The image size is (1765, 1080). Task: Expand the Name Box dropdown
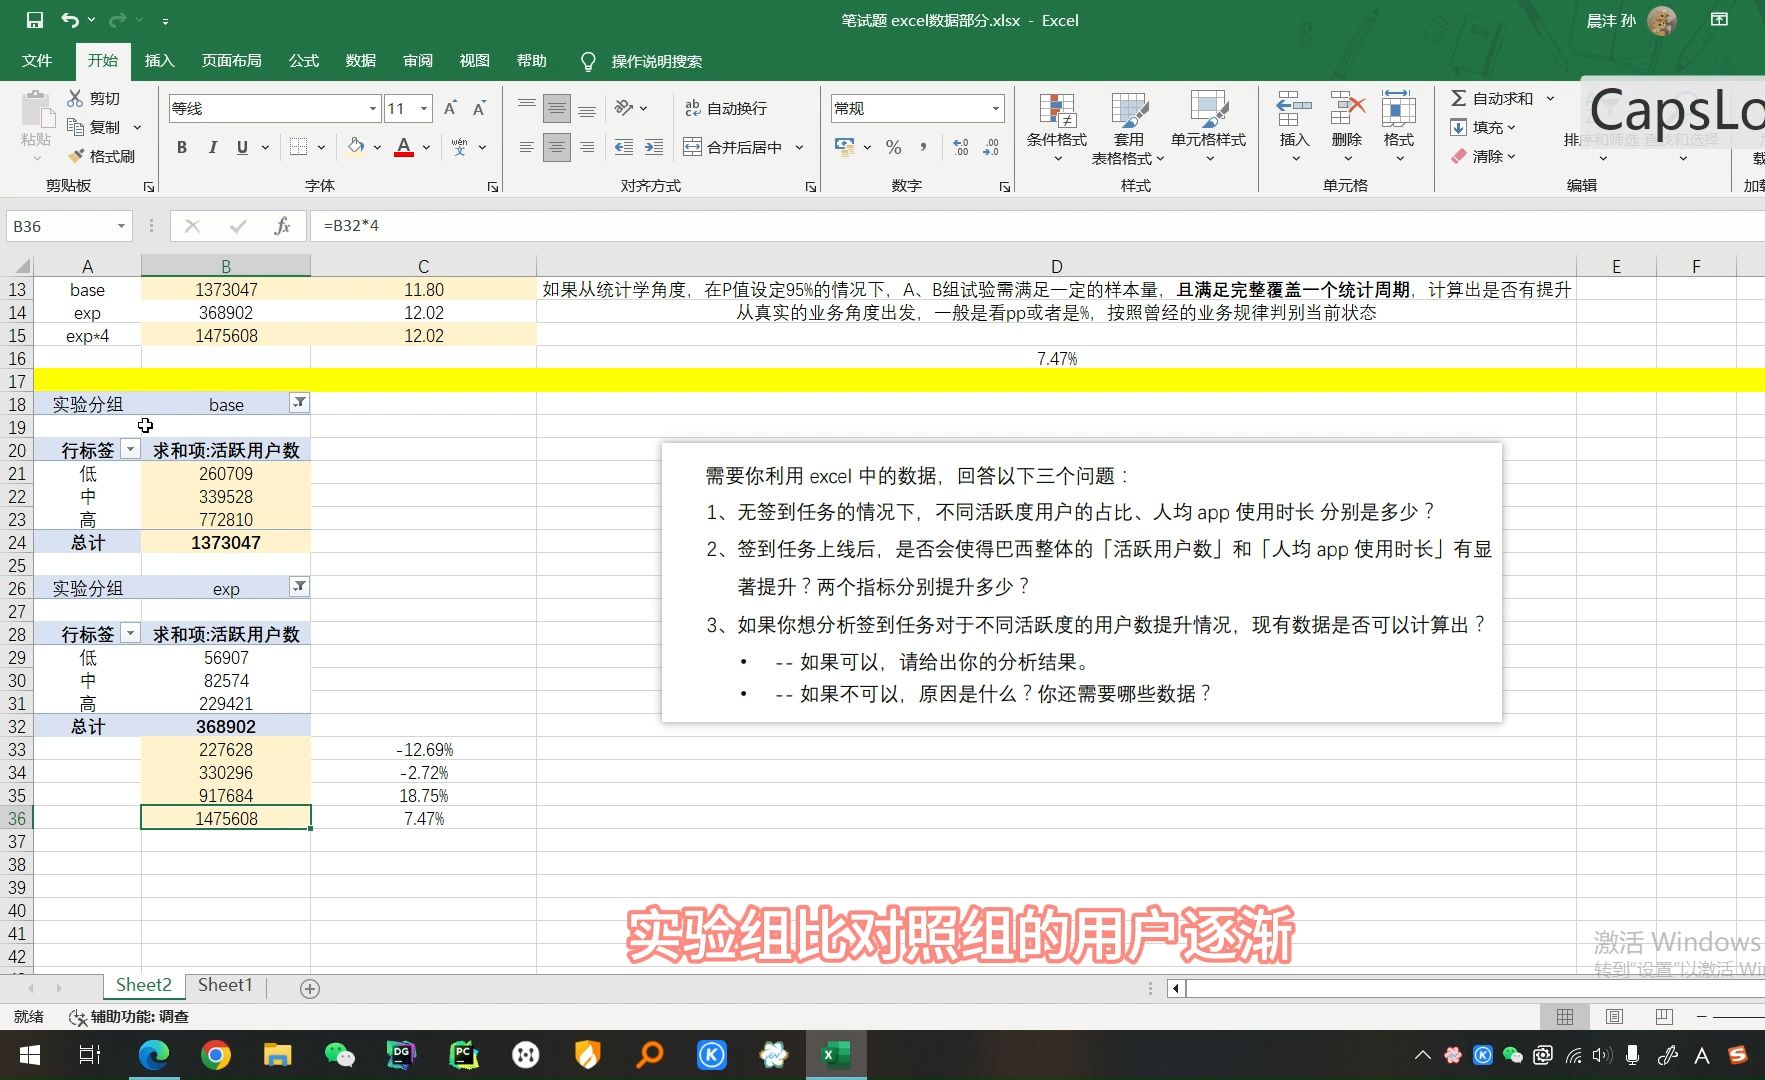pos(121,226)
